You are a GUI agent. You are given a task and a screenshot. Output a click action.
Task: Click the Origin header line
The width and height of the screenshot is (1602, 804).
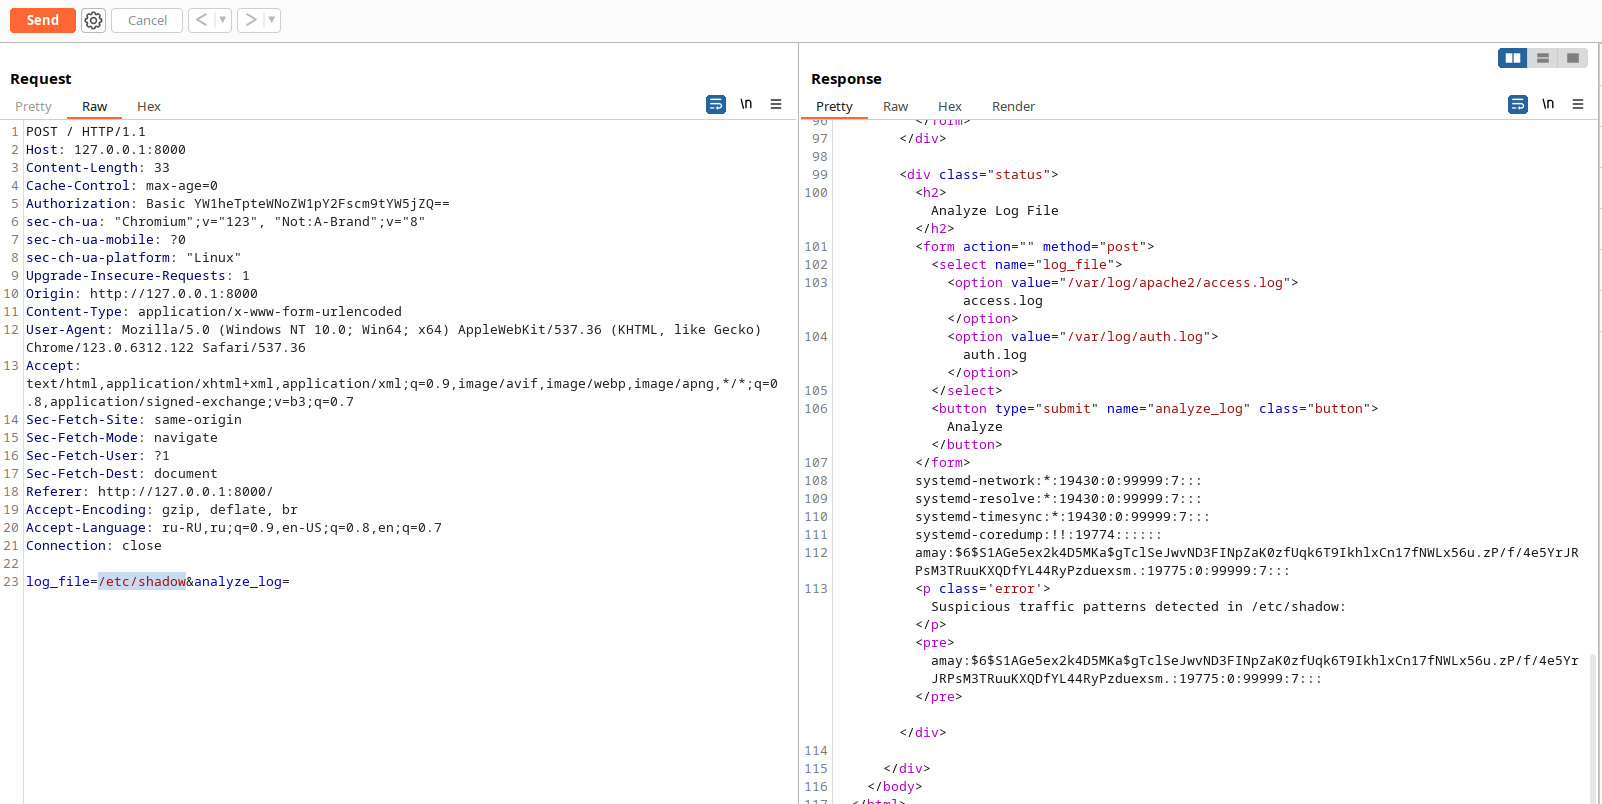pos(142,294)
